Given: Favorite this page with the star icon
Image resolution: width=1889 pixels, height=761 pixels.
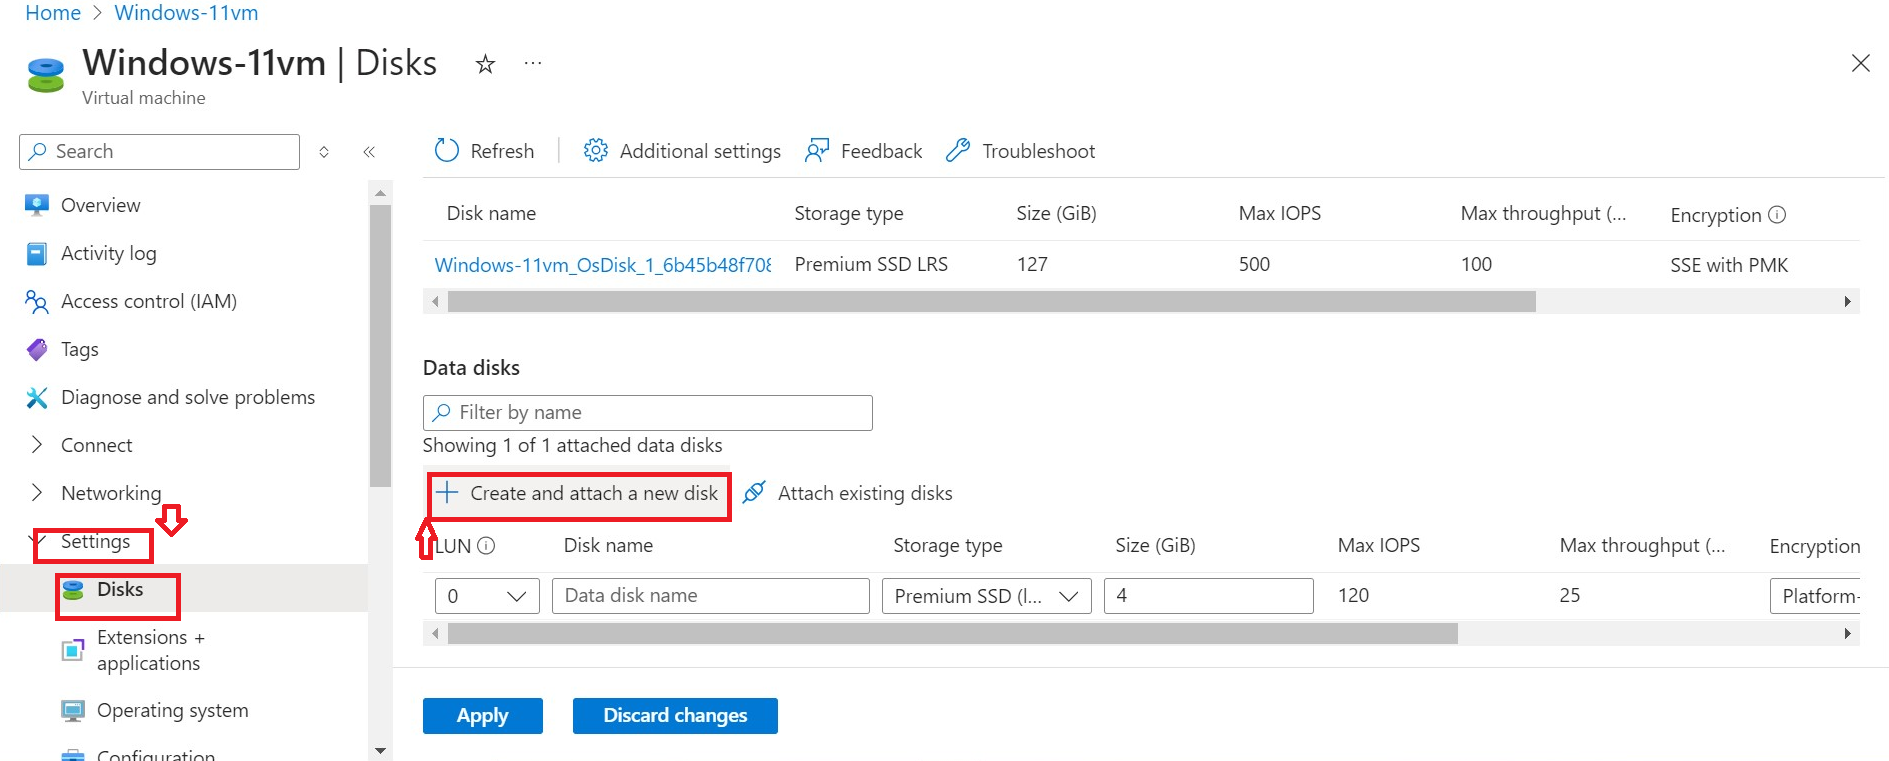Looking at the screenshot, I should [x=485, y=65].
